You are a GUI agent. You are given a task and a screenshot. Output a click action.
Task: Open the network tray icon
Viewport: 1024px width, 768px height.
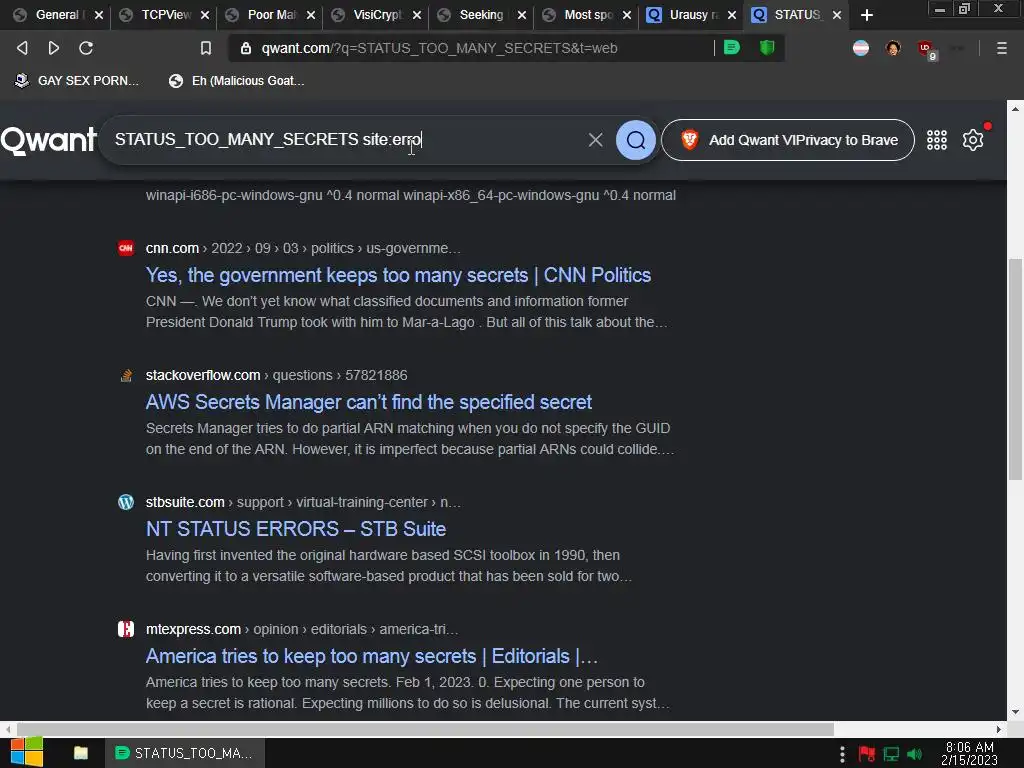pos(891,754)
